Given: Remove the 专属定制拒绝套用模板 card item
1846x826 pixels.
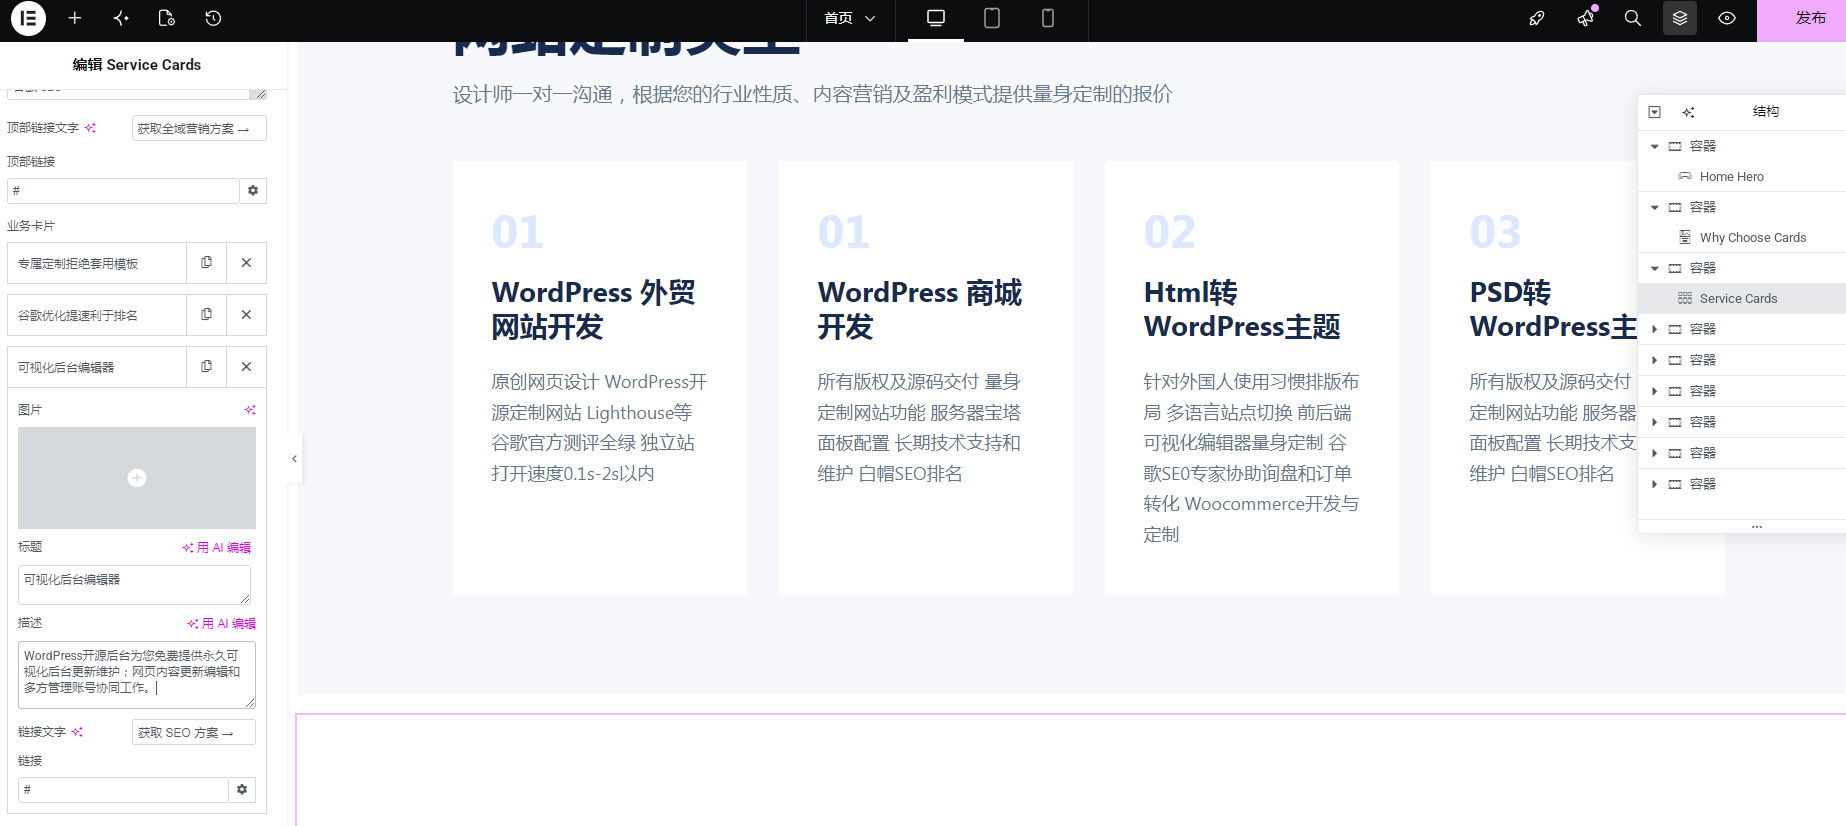Looking at the screenshot, I should (246, 263).
